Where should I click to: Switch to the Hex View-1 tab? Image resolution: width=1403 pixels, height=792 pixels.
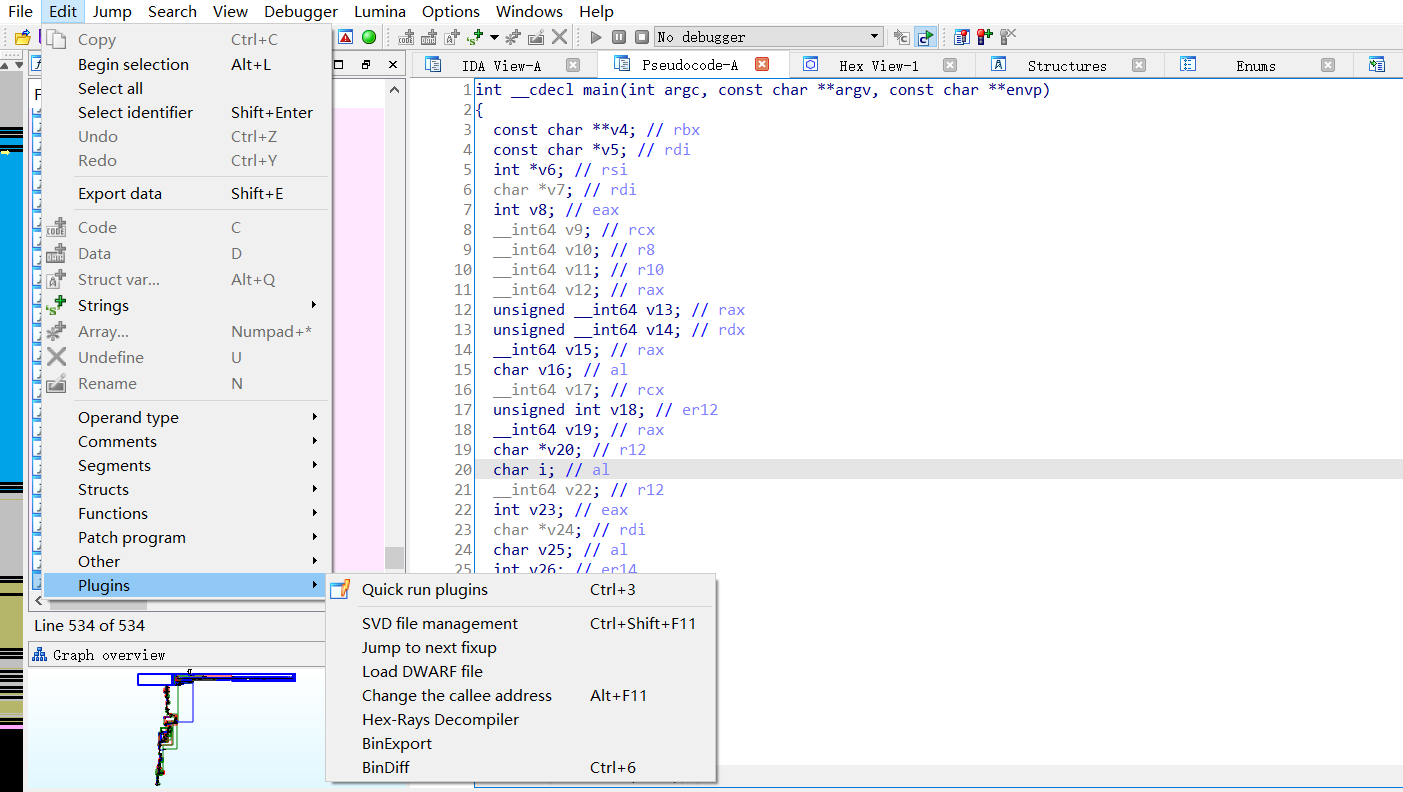(x=878, y=65)
